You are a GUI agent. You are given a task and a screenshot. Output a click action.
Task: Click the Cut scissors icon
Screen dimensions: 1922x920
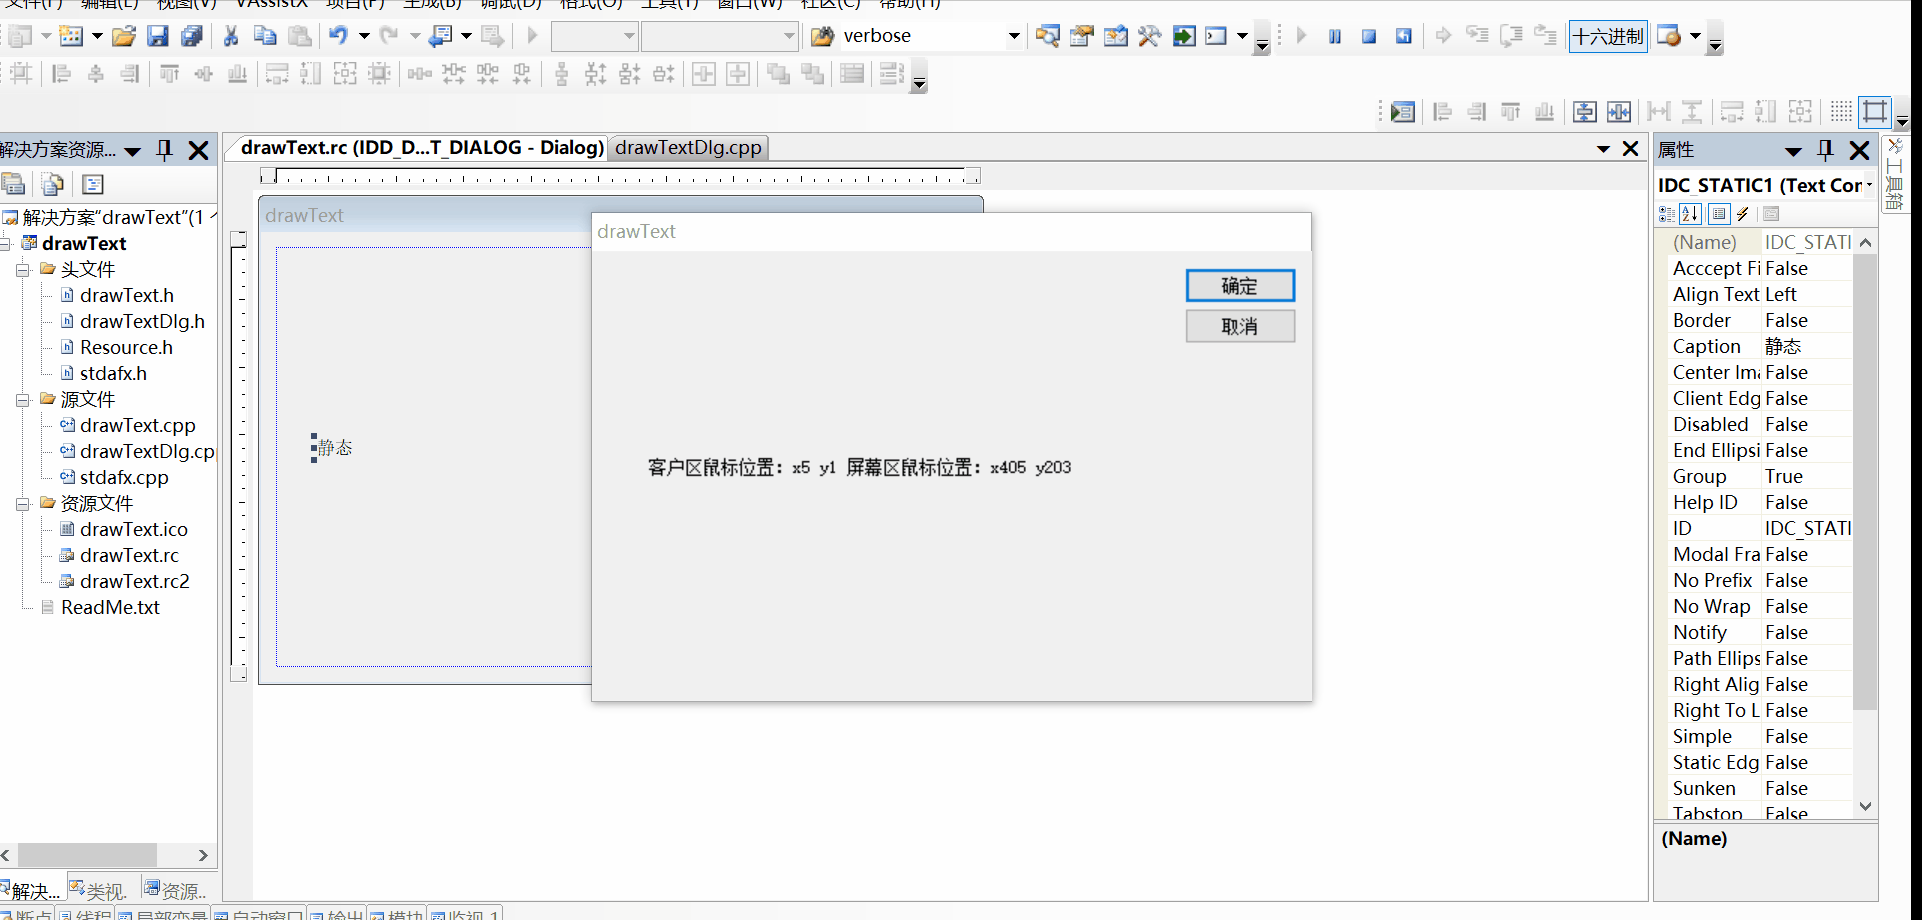click(x=231, y=37)
